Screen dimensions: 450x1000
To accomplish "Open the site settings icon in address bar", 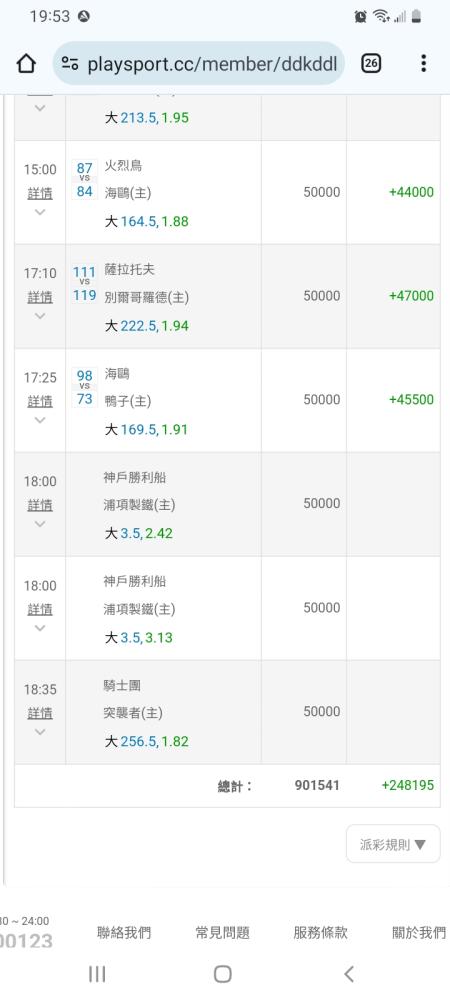I will [70, 63].
